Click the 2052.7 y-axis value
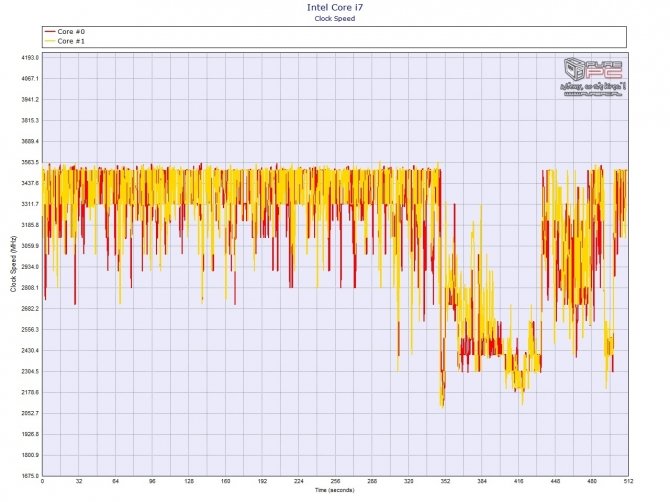The height and width of the screenshot is (502, 670). click(30, 414)
